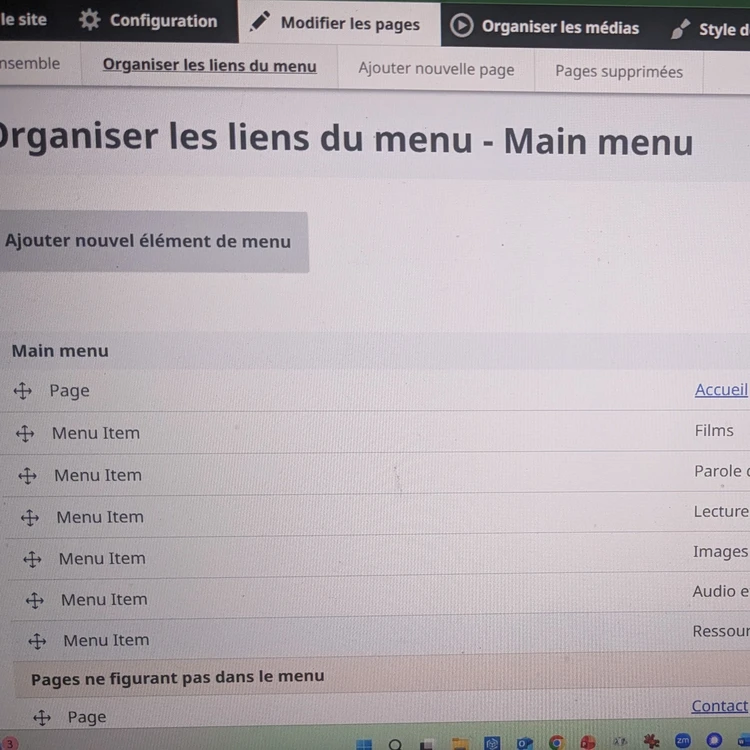The width and height of the screenshot is (750, 750).
Task: Open the Windows Start menu
Action: coord(364,744)
